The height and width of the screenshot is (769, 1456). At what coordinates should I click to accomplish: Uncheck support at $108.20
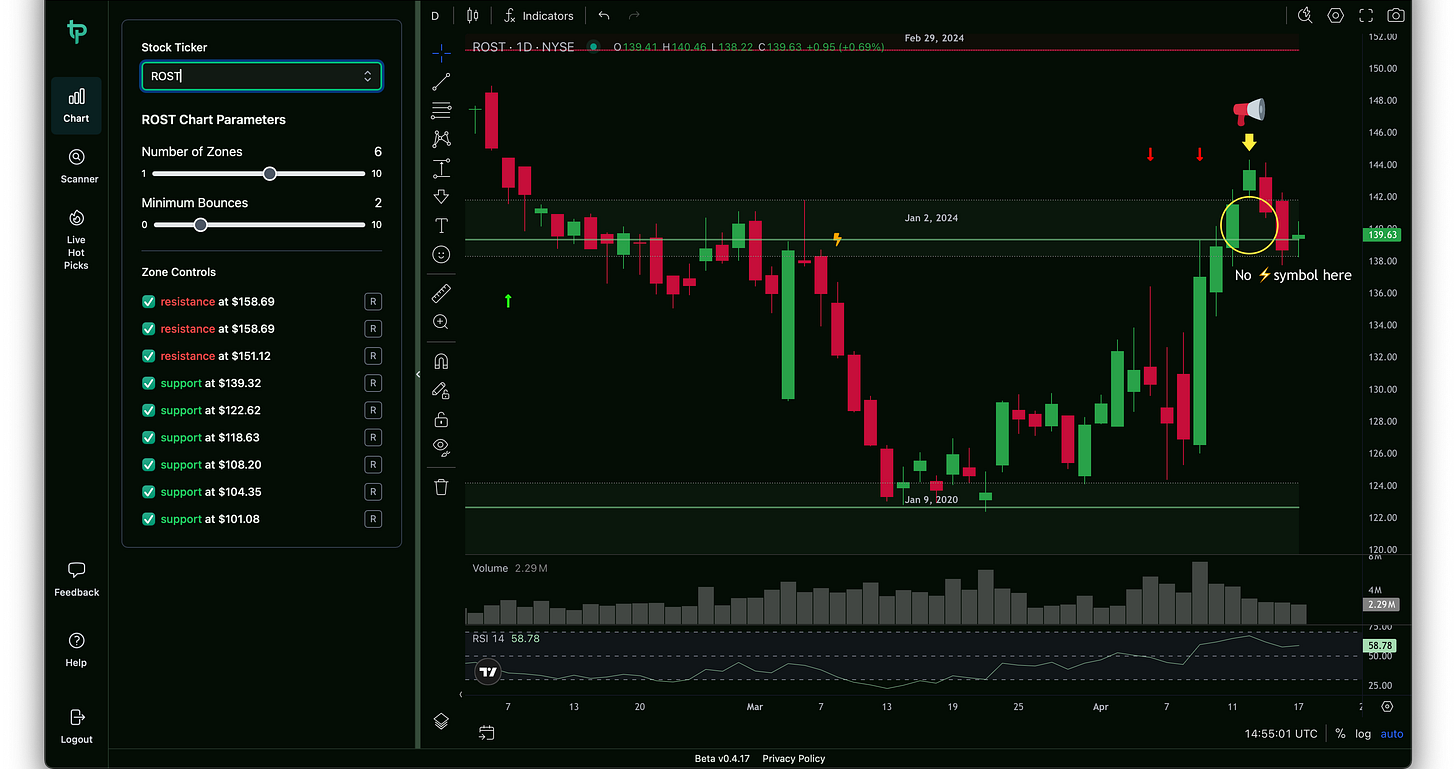148,464
